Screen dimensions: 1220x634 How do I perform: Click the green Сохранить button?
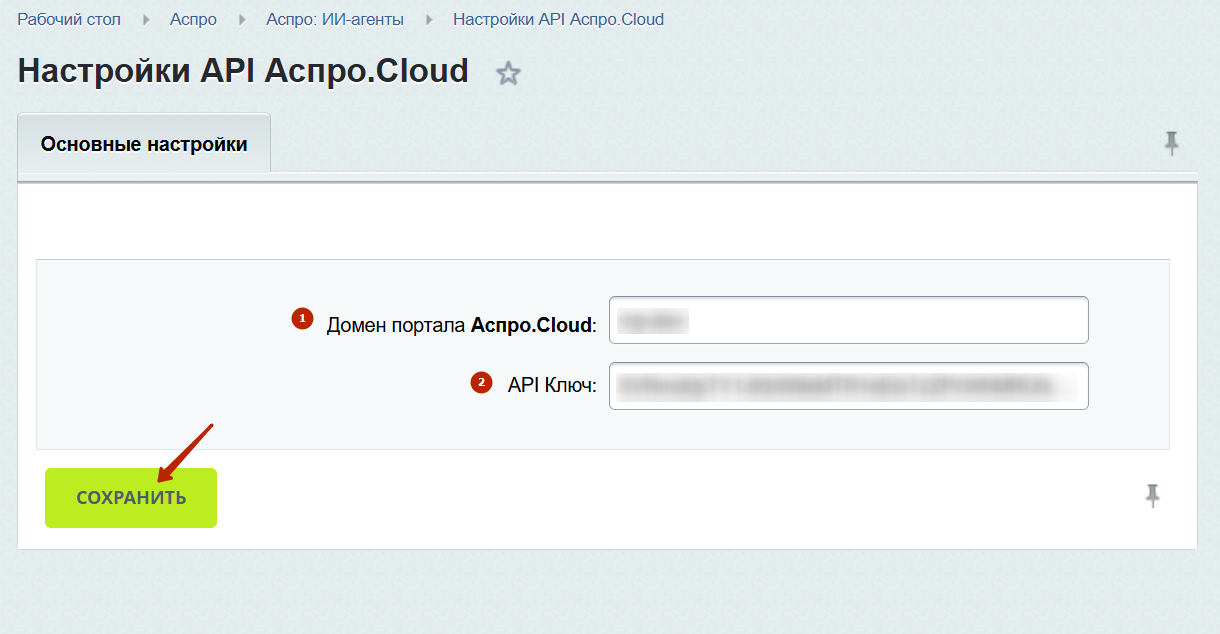[x=131, y=498]
